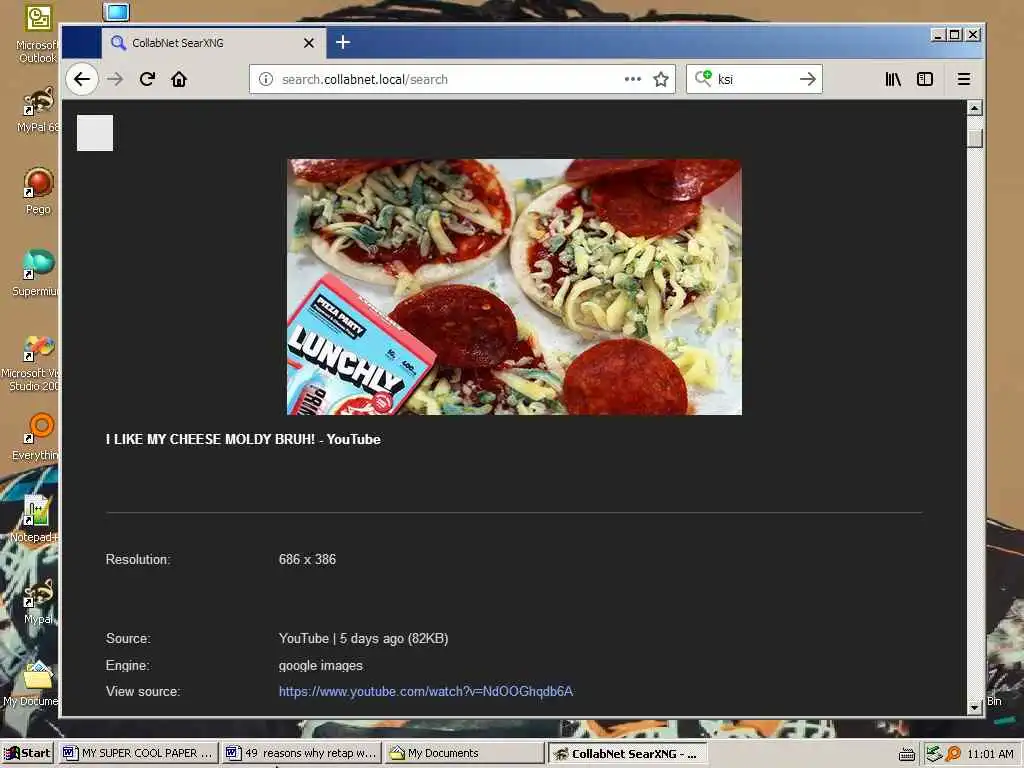Image resolution: width=1024 pixels, height=768 pixels.
Task: Click the scrollbar up arrow
Action: click(974, 108)
